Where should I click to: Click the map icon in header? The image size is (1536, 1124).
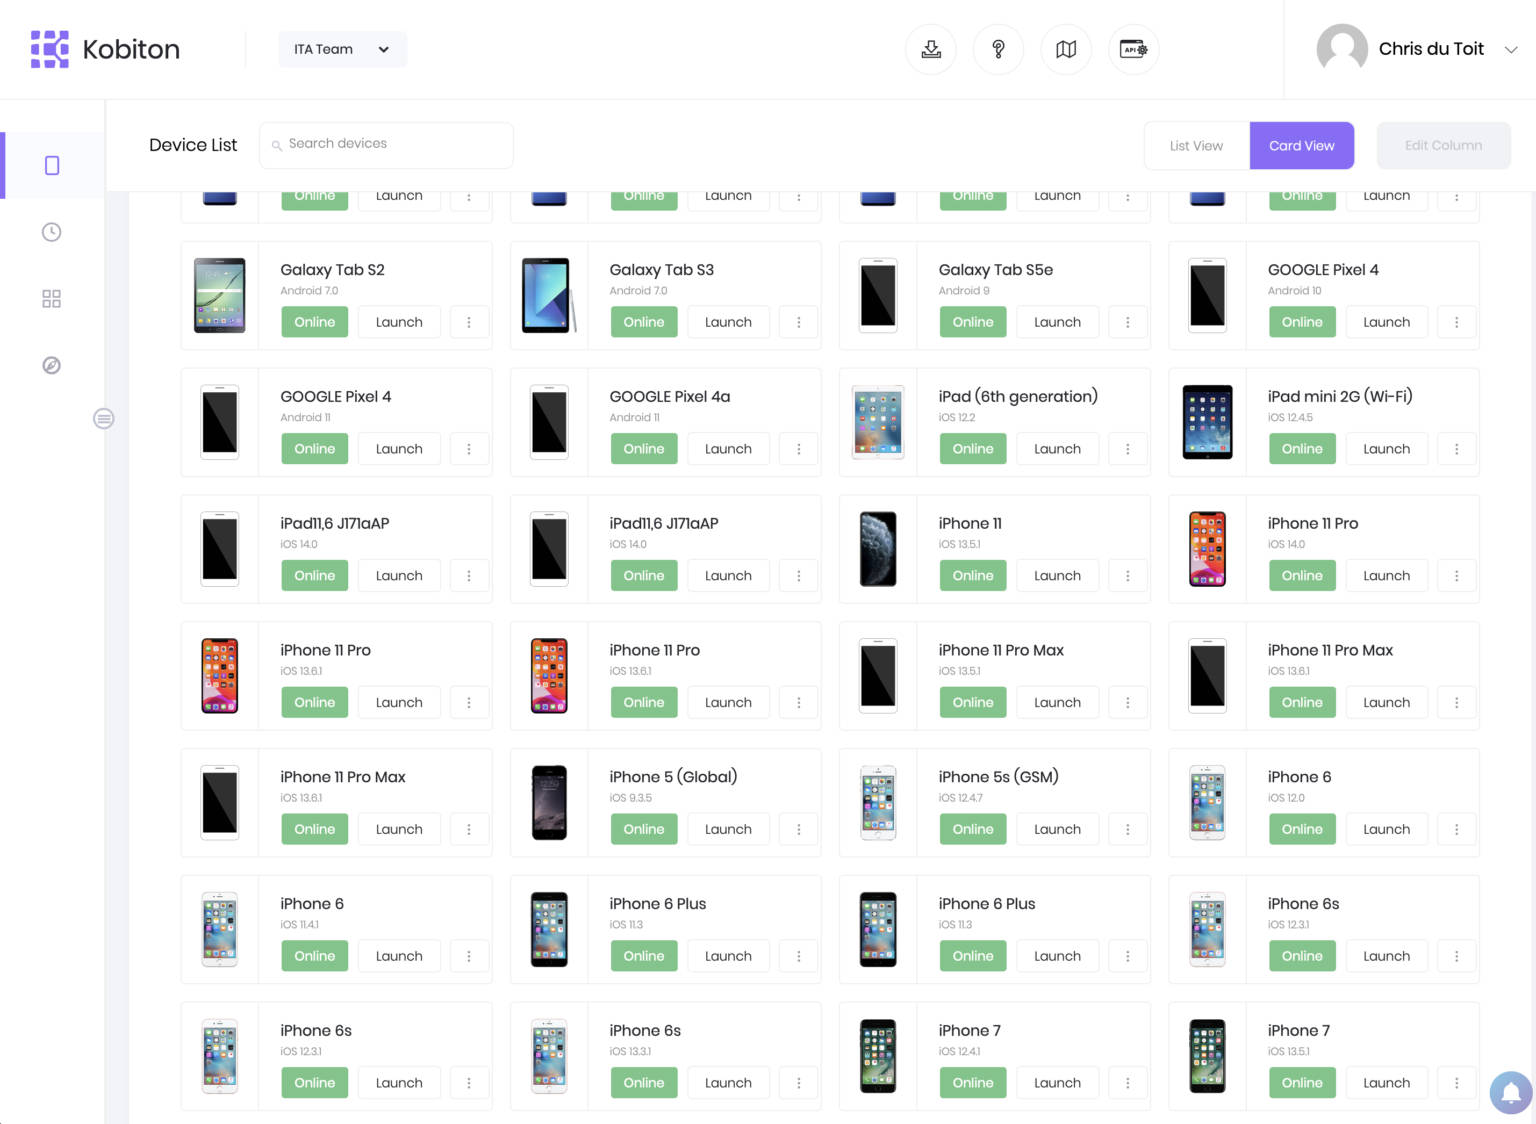click(x=1066, y=49)
